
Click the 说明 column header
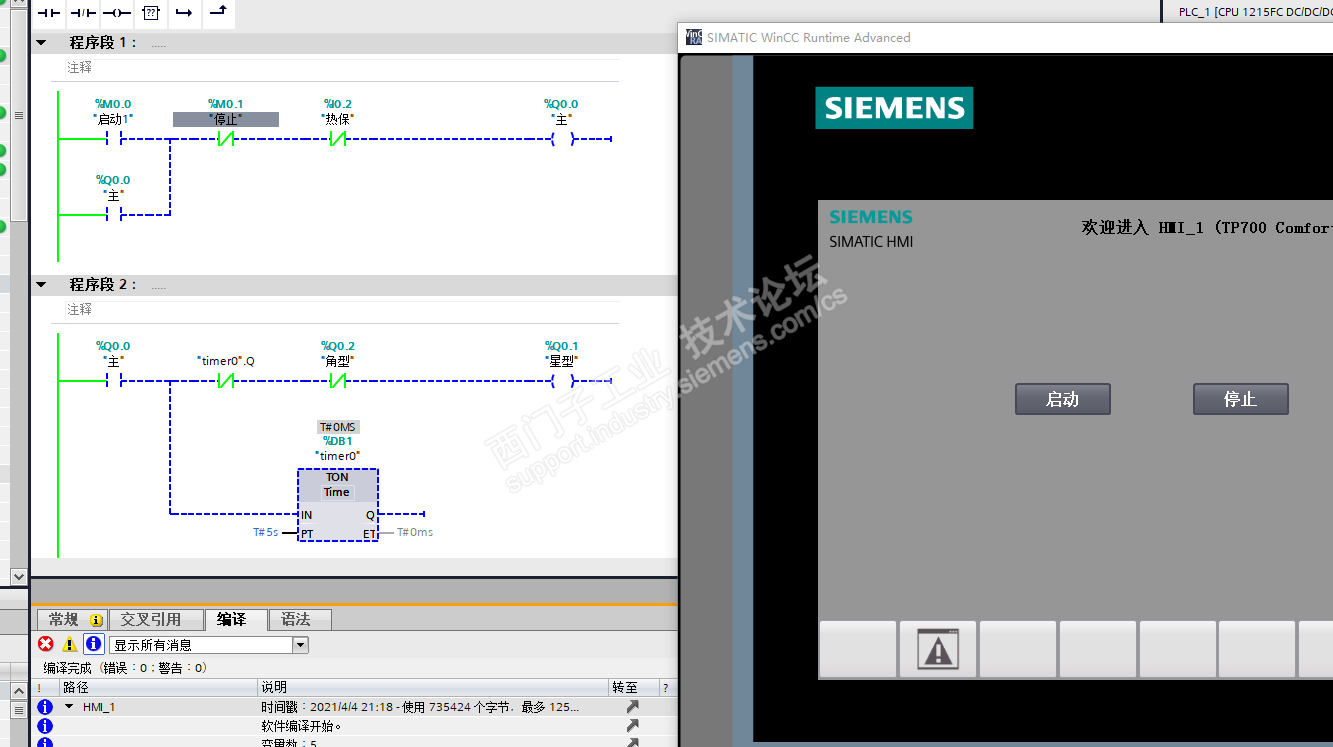click(x=433, y=687)
